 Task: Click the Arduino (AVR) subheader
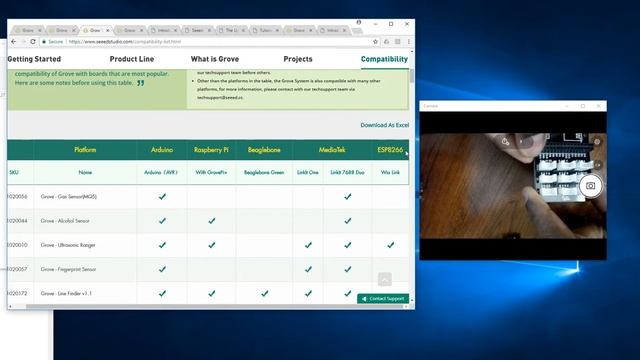coord(161,172)
